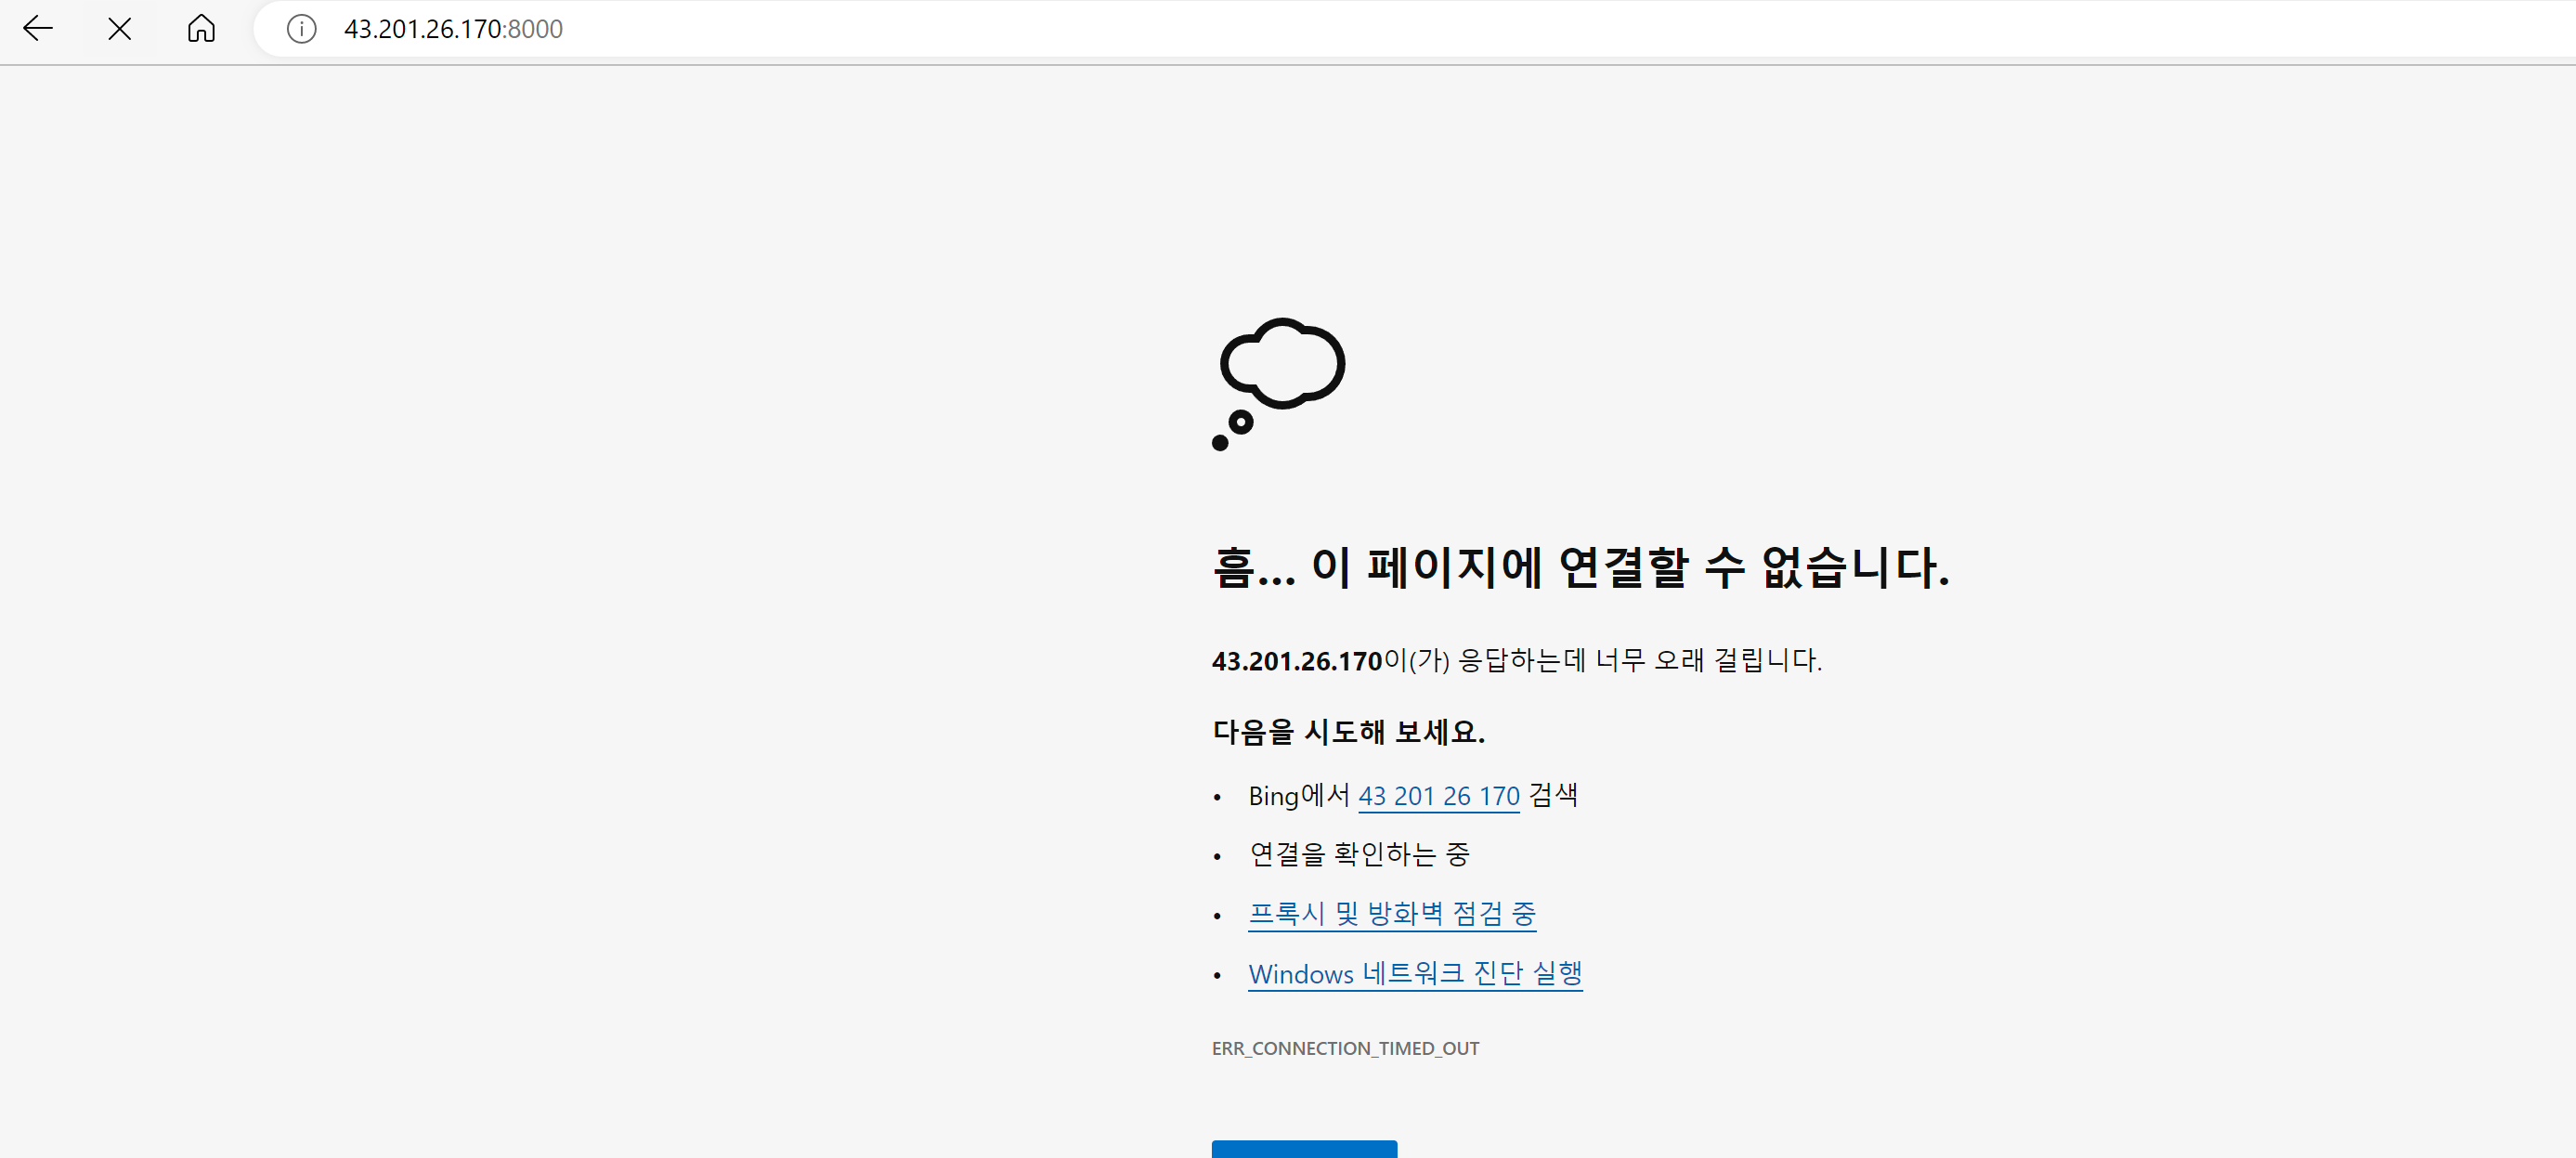Click the 검색 word after Bing link

1553,795
